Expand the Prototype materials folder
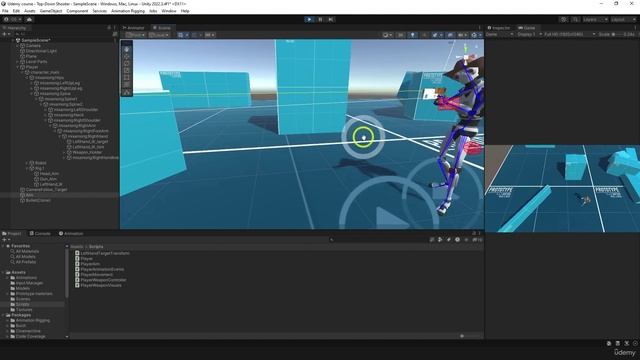640x360 pixels. (7, 294)
